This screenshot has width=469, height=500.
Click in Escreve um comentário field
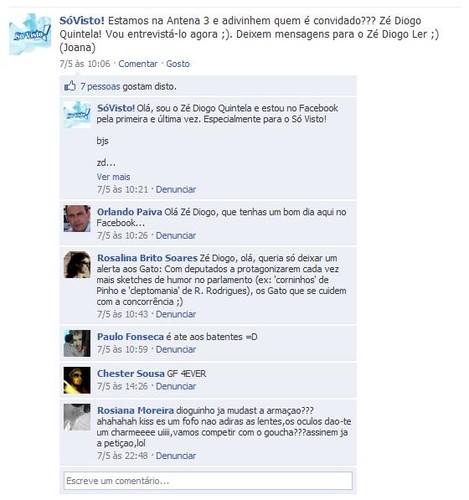[x=208, y=481]
